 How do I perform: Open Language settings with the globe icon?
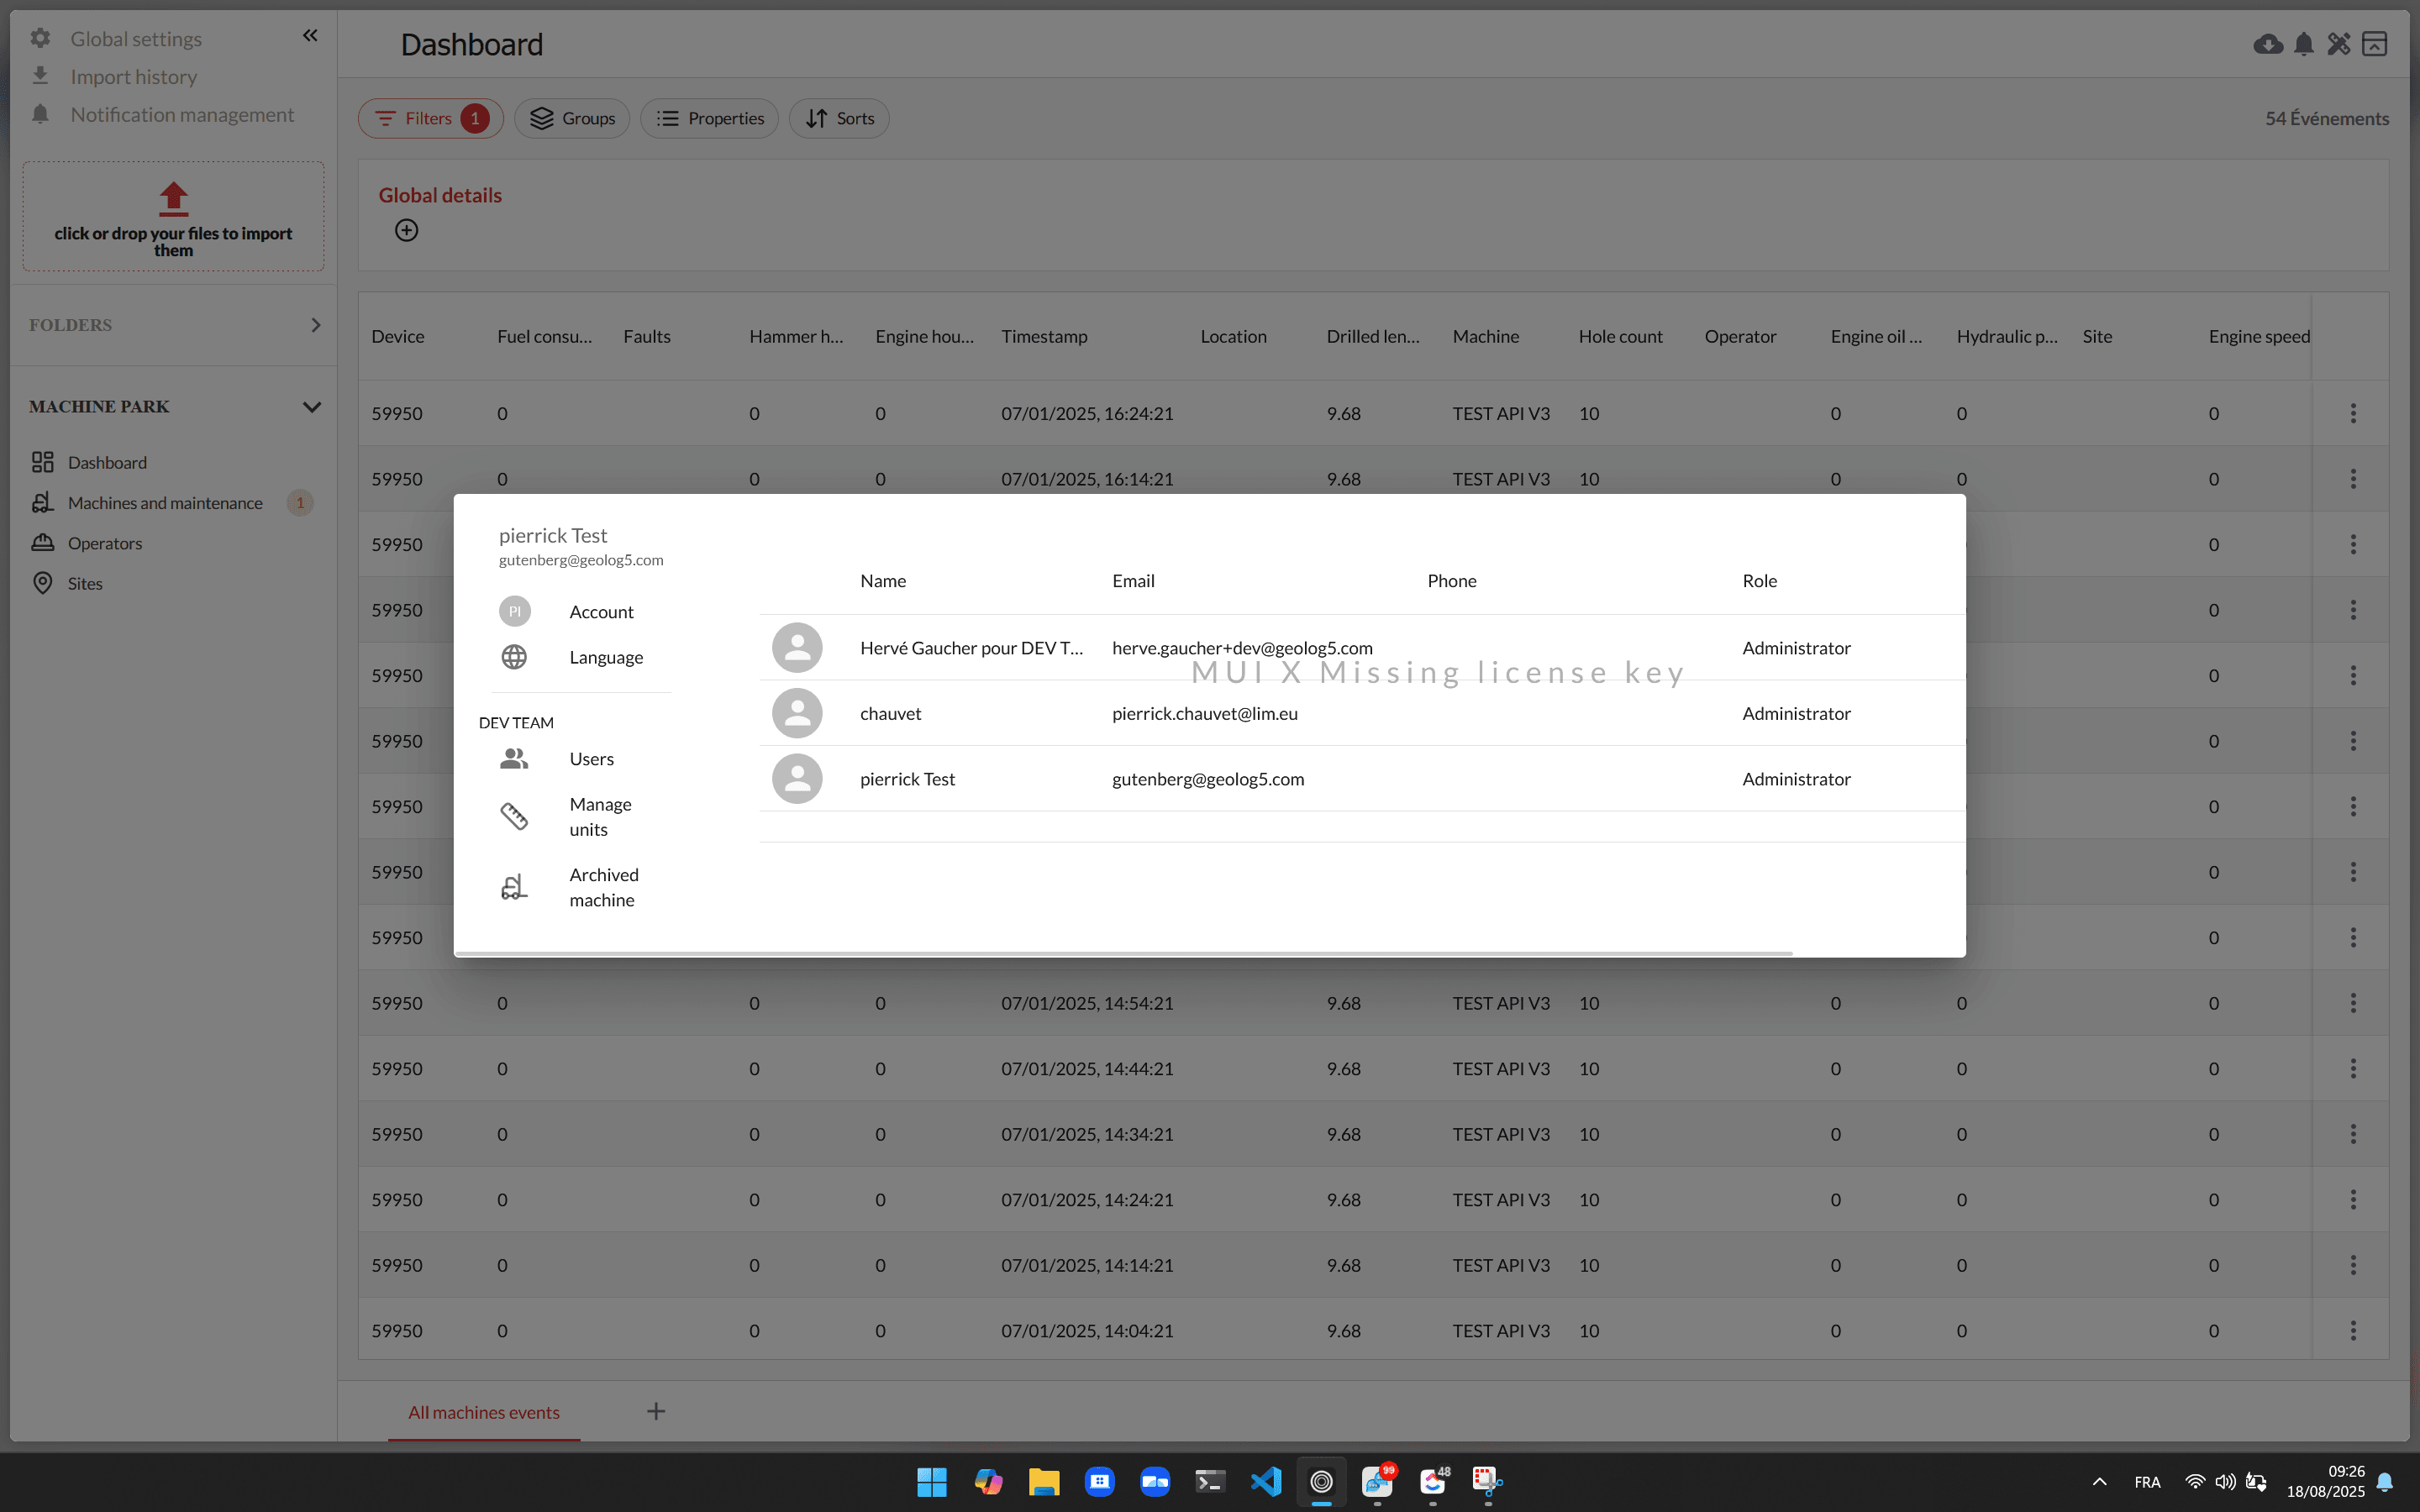click(514, 657)
